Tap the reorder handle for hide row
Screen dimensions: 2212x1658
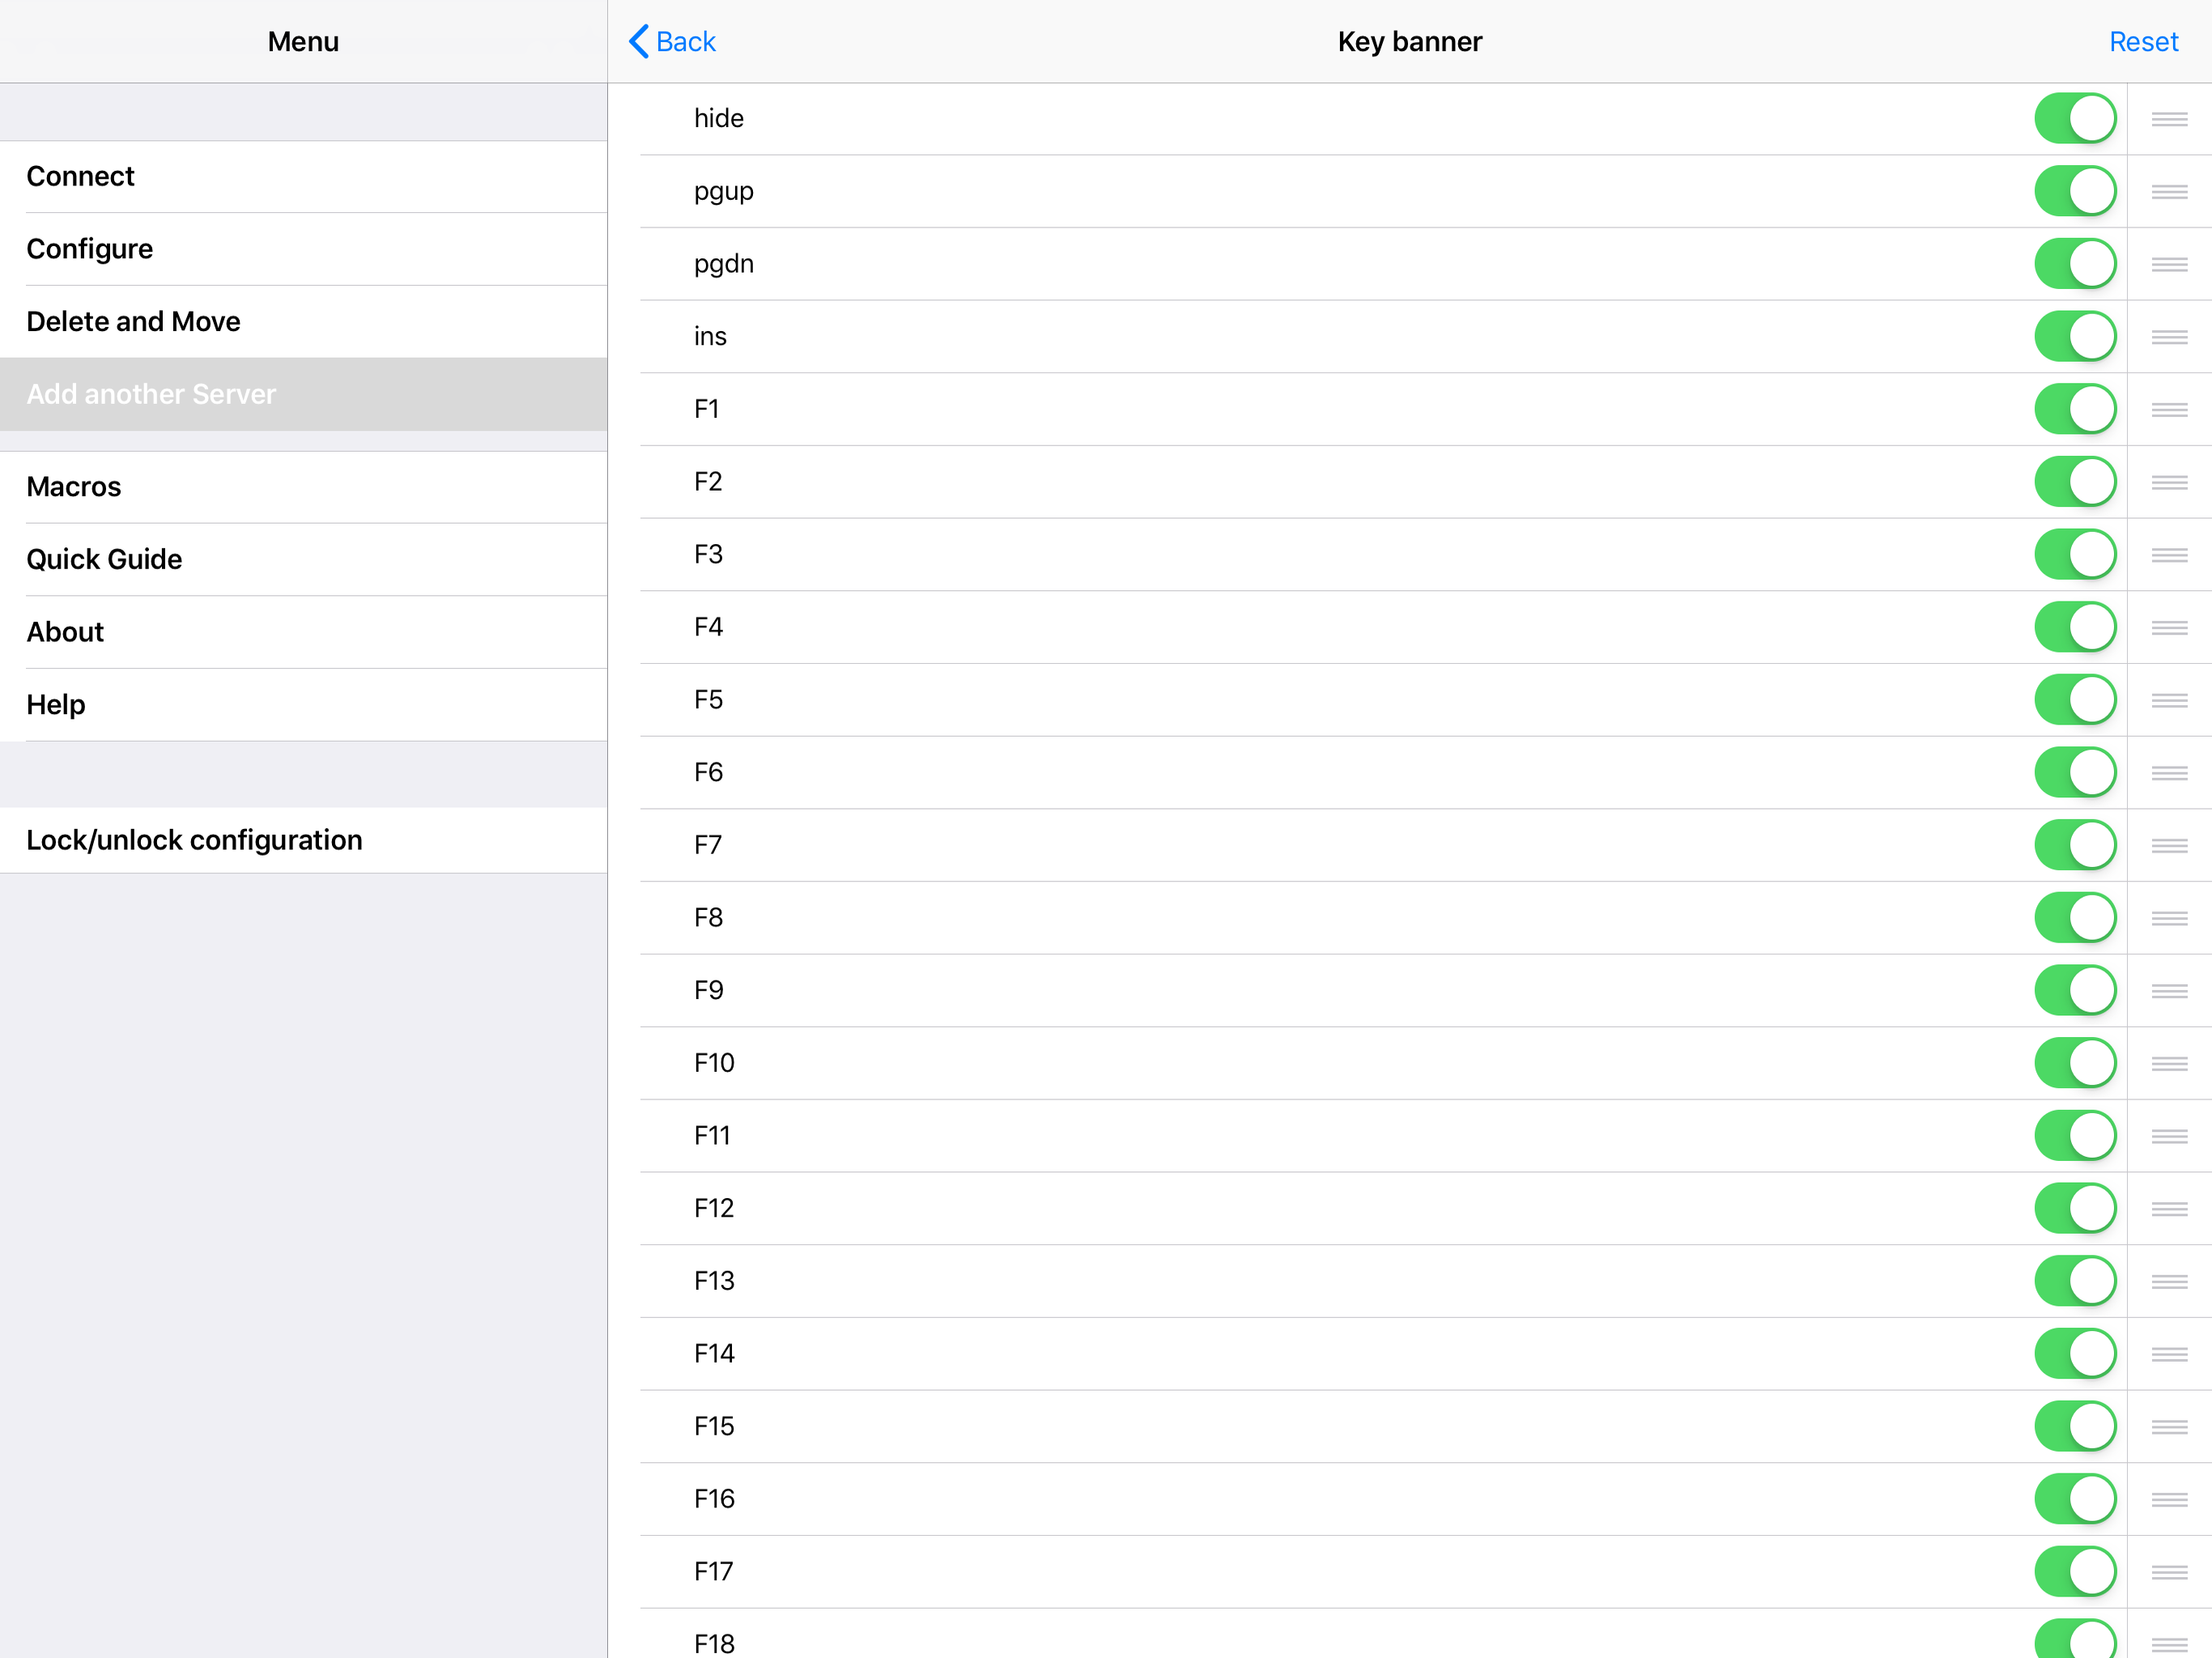pyautogui.click(x=2168, y=119)
